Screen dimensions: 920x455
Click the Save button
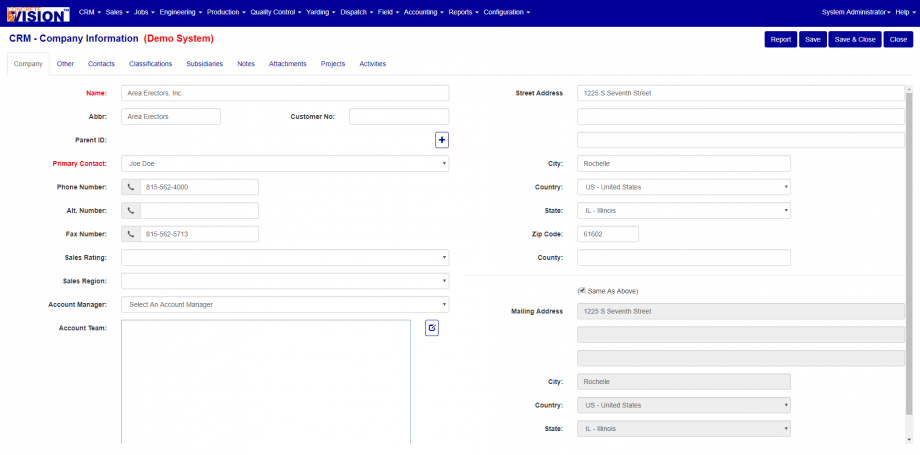coord(813,39)
